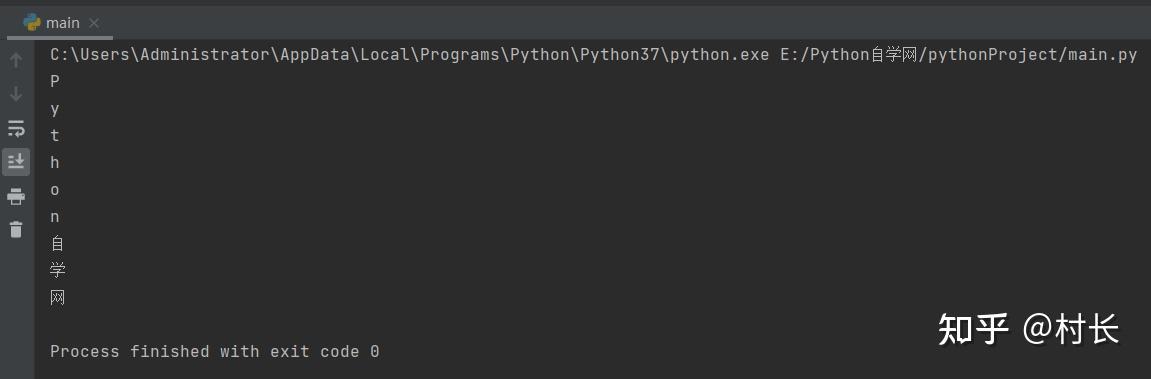Viewport: 1151px width, 379px height.
Task: Click output line showing character 网
Action: coord(57,297)
